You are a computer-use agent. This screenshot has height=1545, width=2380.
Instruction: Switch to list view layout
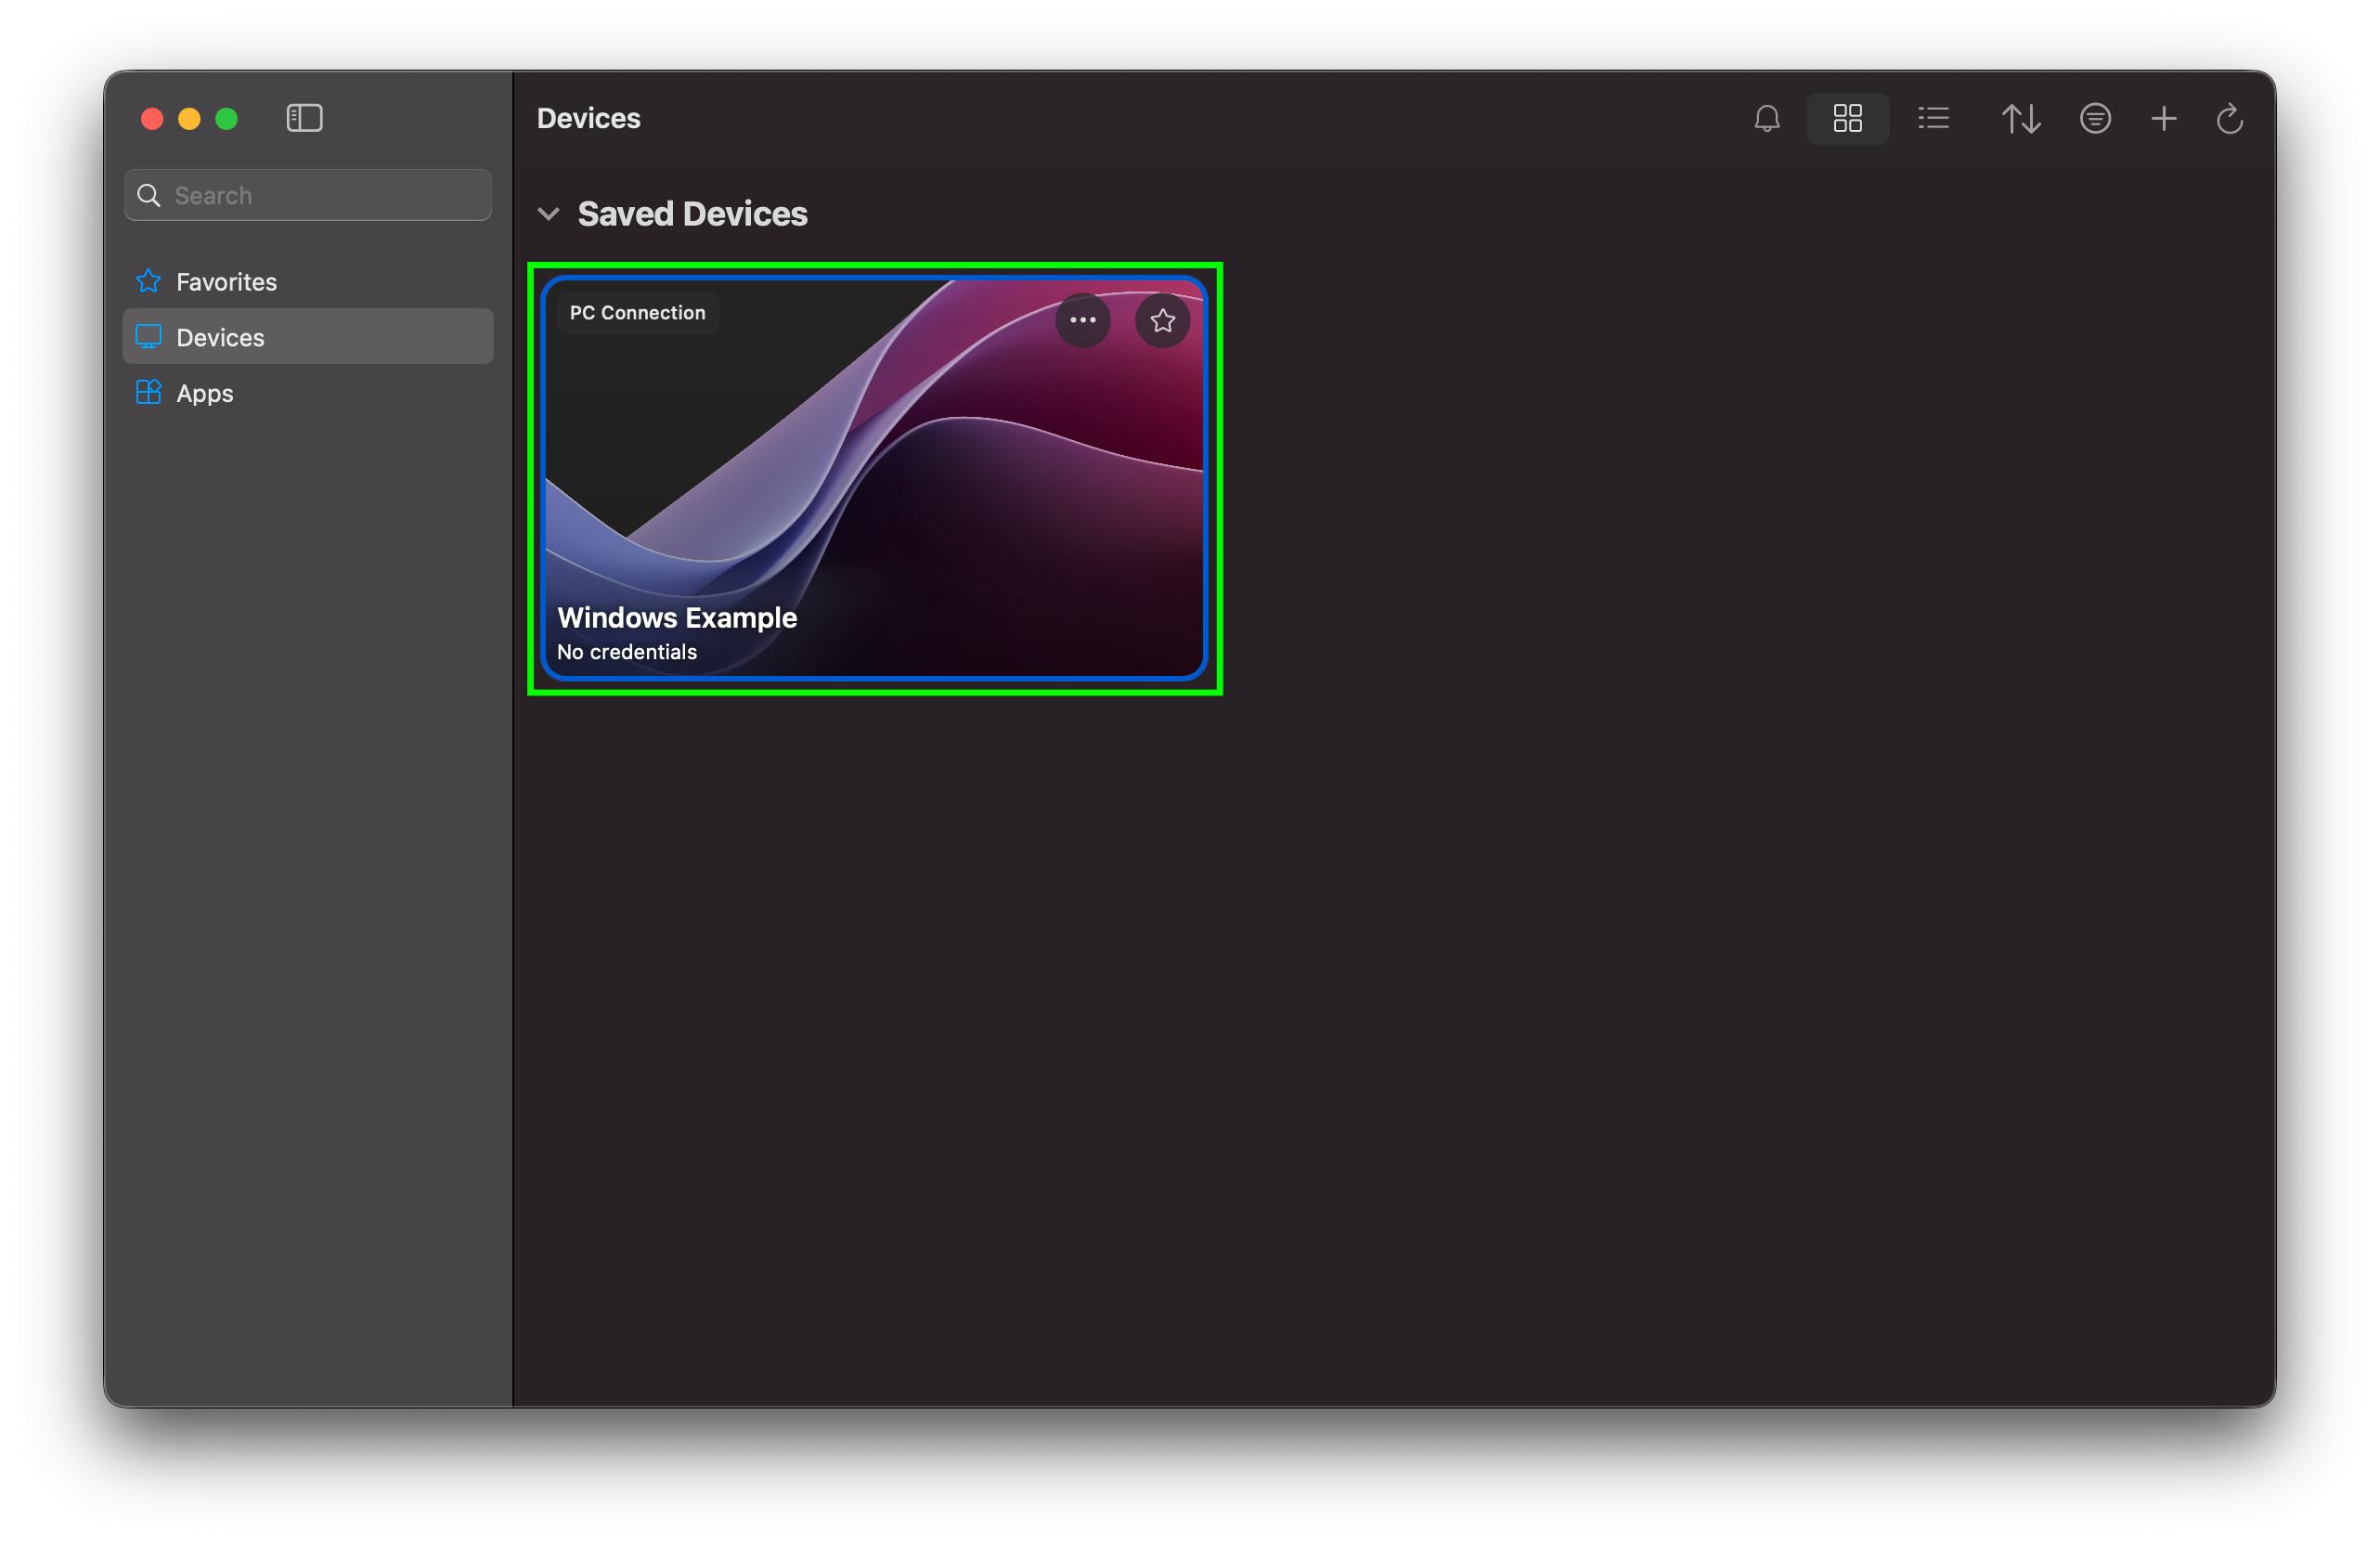pyautogui.click(x=1933, y=119)
